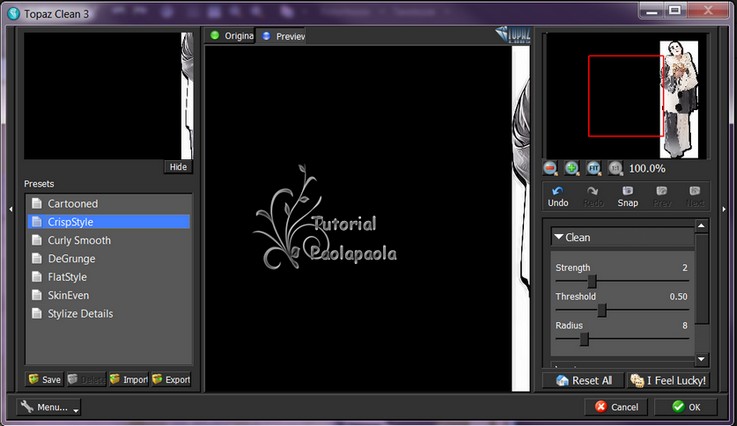This screenshot has width=737, height=426.
Task: Click the zoom in magnifier icon
Action: [x=572, y=168]
